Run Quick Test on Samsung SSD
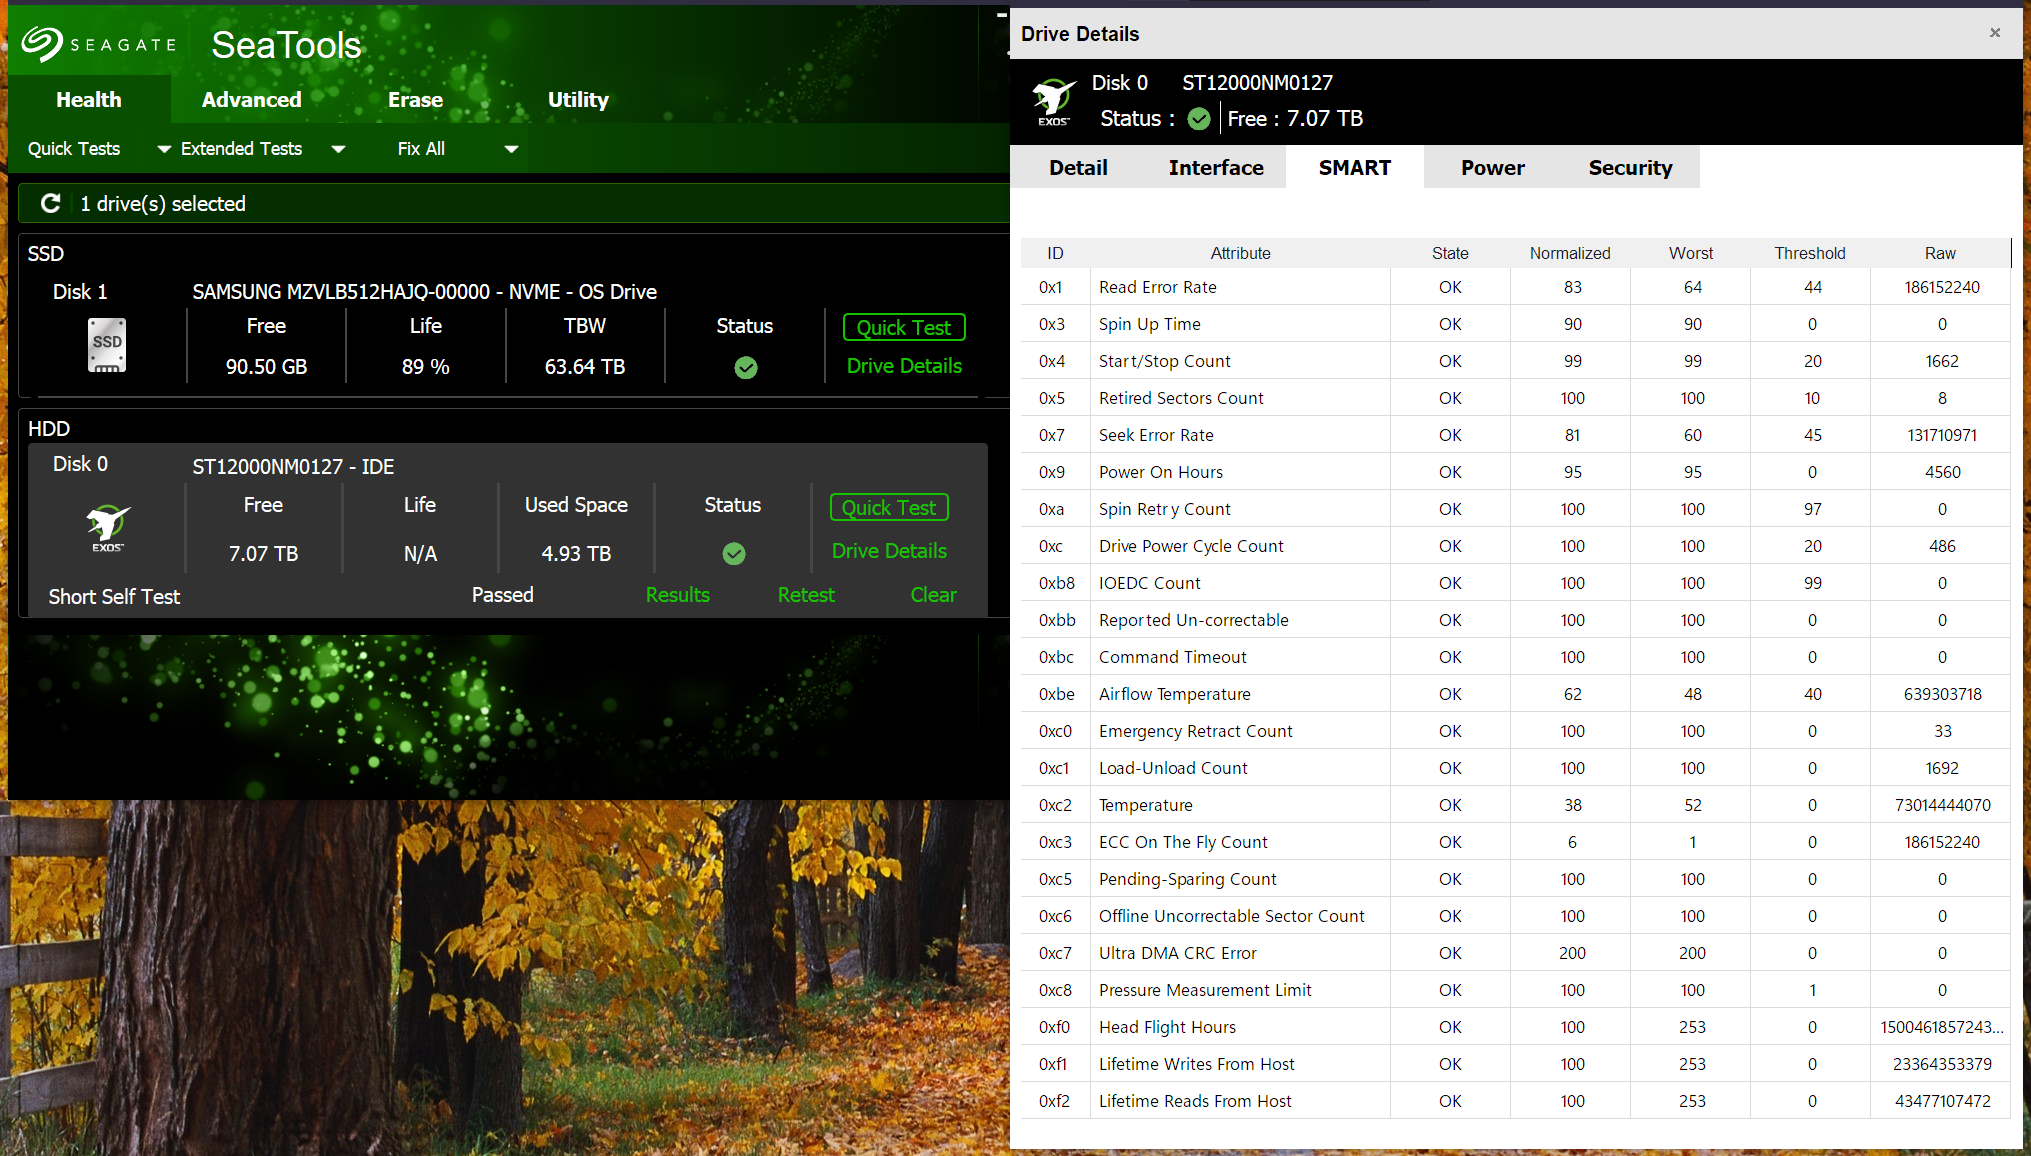Screen dimensions: 2031x1156 point(904,328)
